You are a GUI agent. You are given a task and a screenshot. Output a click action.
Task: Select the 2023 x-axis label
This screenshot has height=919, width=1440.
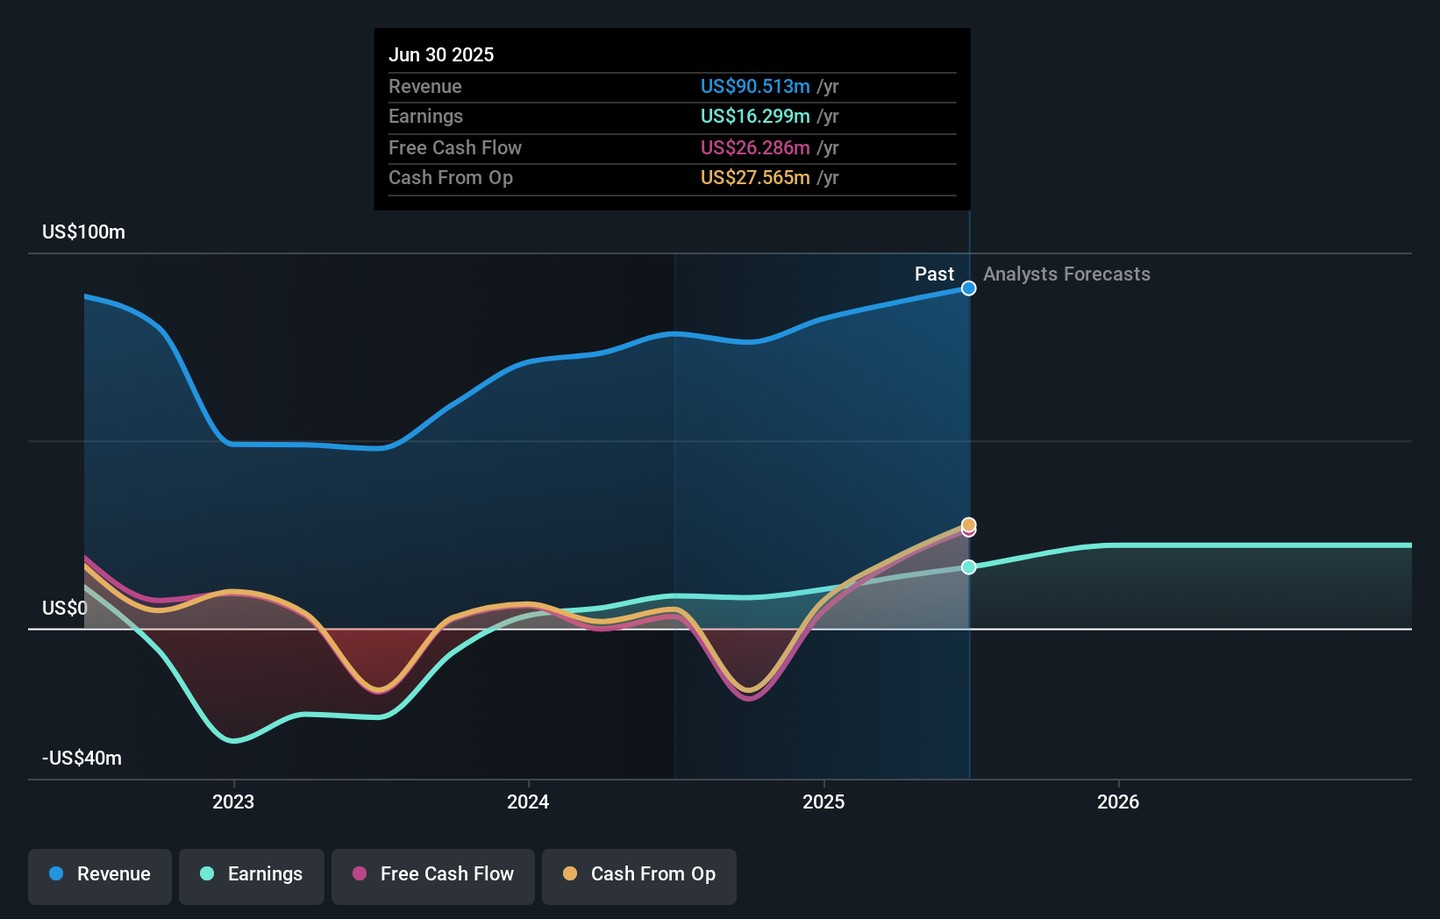point(233,802)
